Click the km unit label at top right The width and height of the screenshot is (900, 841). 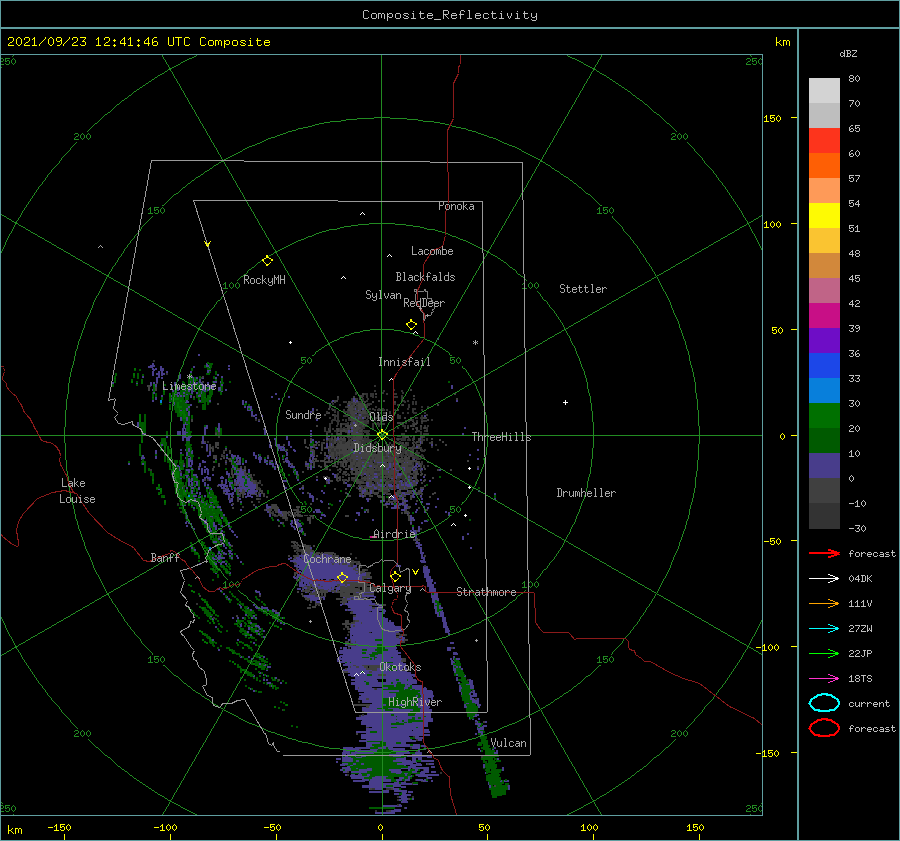pos(782,42)
